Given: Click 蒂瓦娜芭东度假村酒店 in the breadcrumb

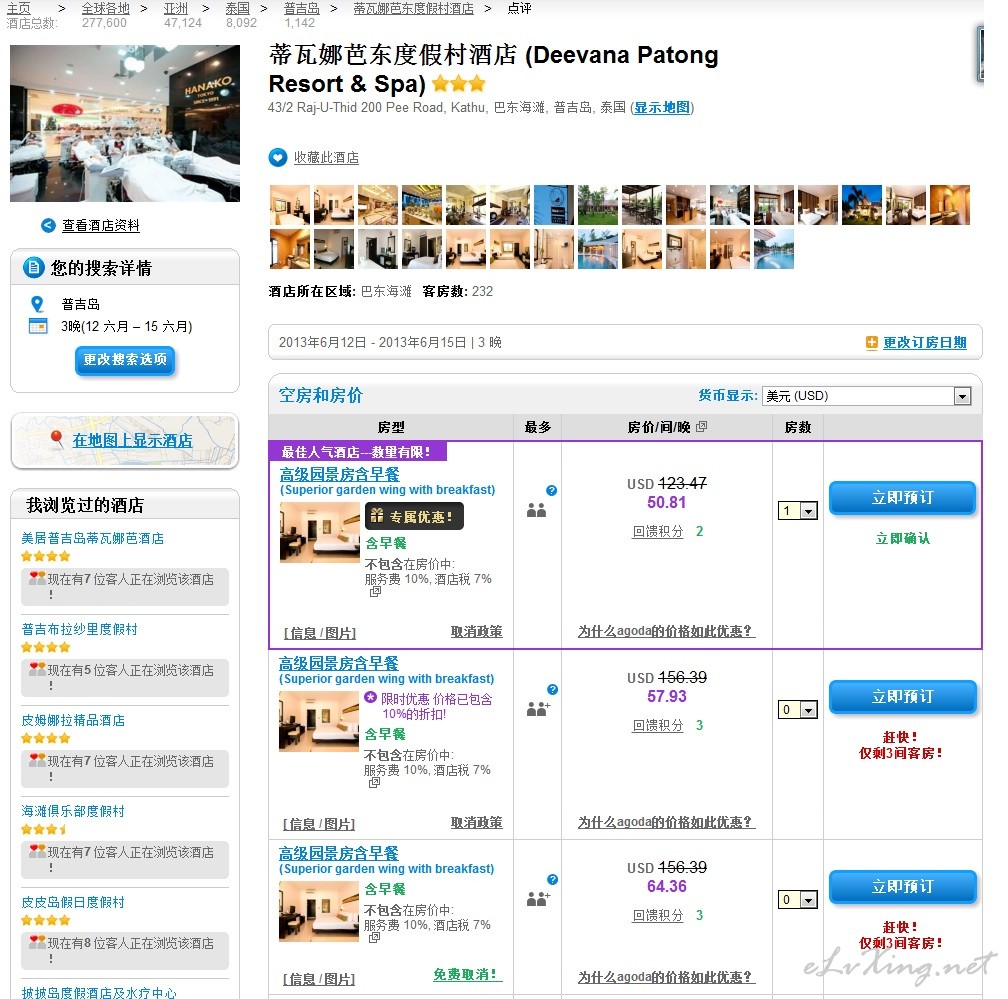Looking at the screenshot, I should click(413, 8).
